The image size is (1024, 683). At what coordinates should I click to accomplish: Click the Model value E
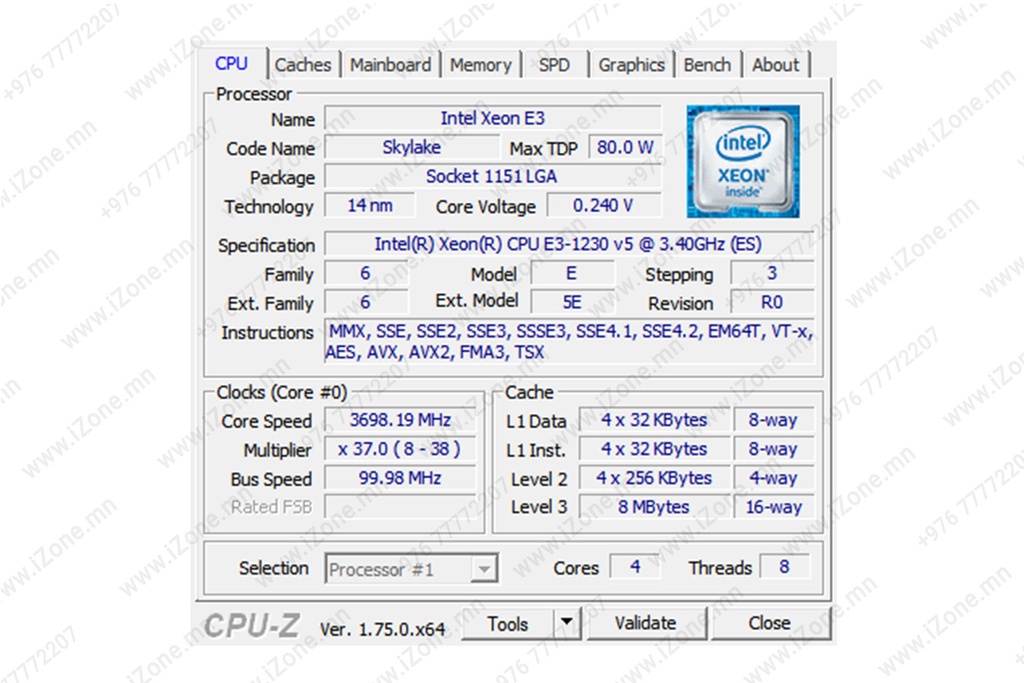pyautogui.click(x=572, y=274)
